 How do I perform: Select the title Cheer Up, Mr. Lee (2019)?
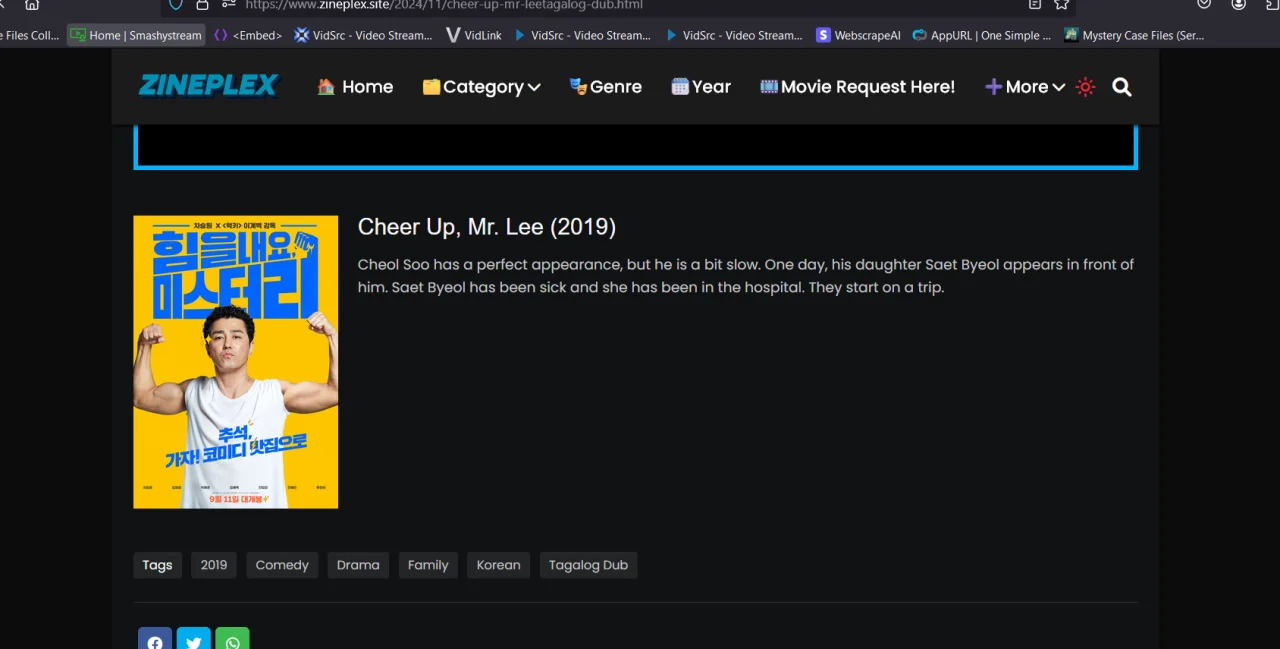tap(487, 227)
